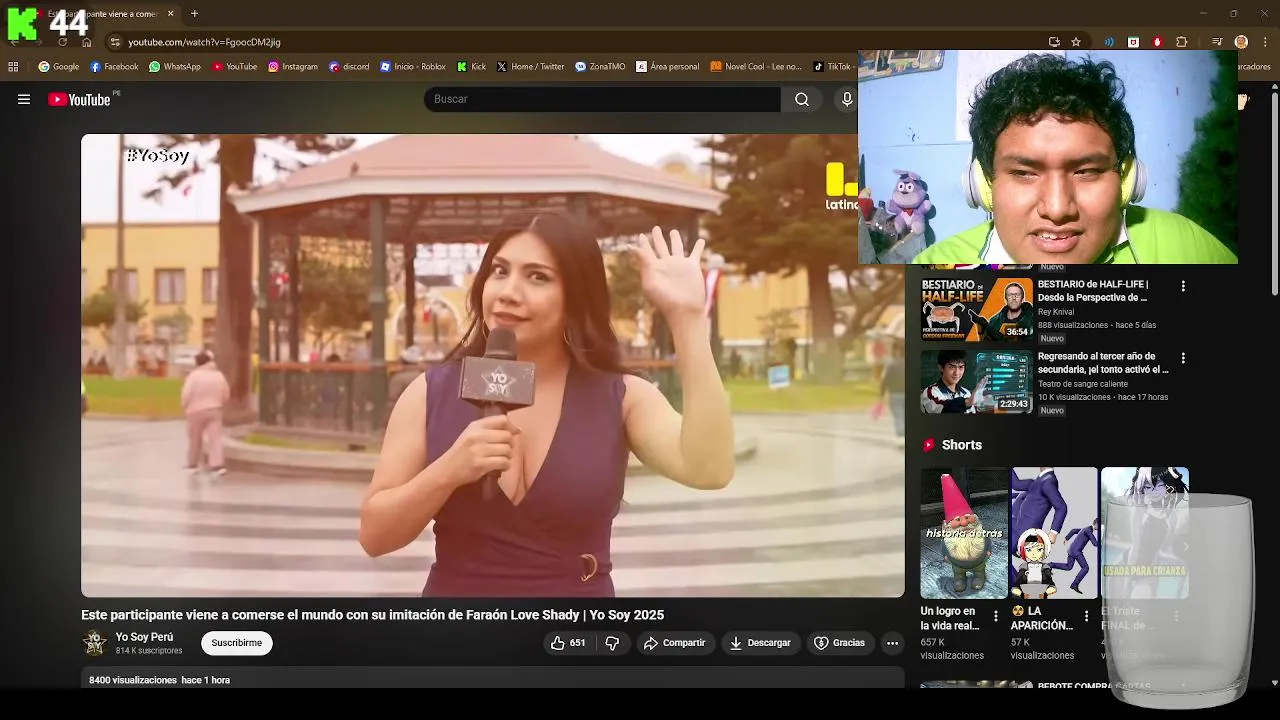This screenshot has height=720, width=1280.
Task: Click the Compartir share button
Action: coord(675,643)
